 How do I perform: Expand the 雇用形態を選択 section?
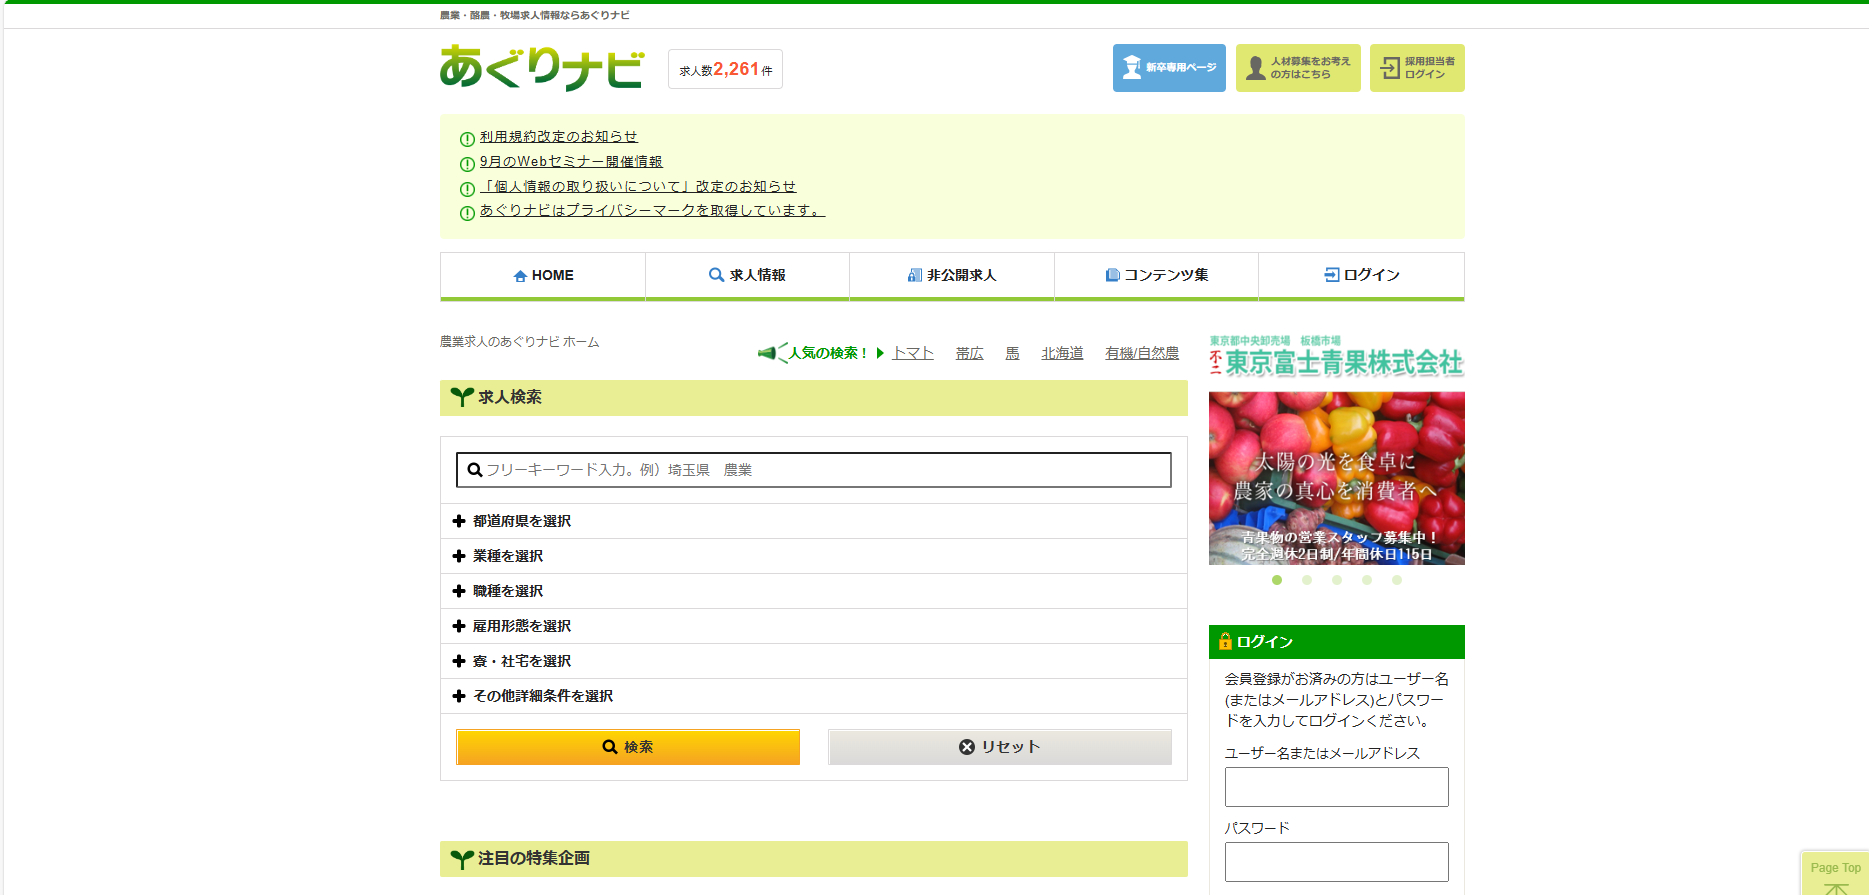[459, 626]
